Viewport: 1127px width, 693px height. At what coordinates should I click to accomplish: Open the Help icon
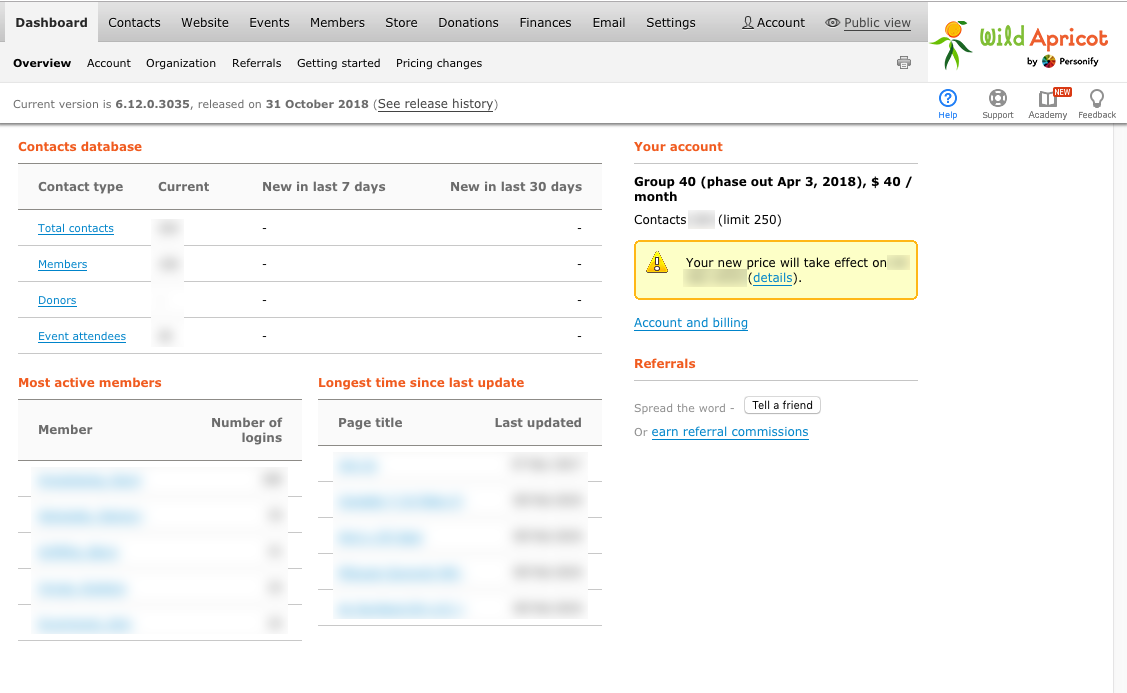(x=947, y=98)
